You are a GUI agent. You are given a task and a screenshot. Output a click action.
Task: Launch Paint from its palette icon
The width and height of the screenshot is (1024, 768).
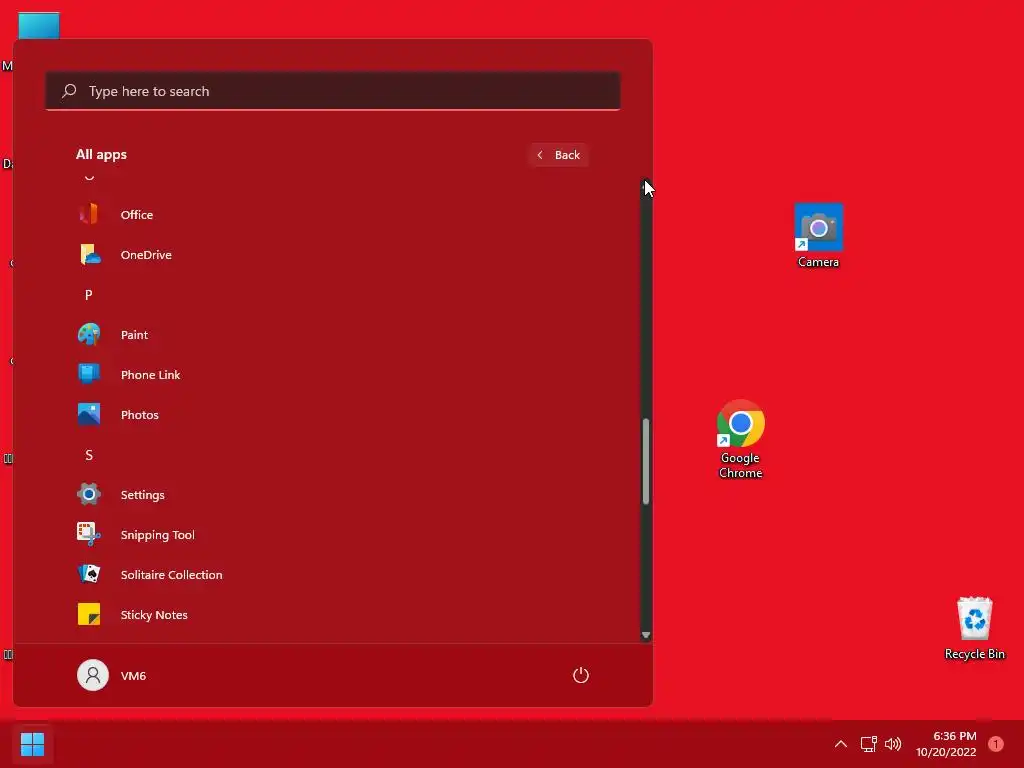point(89,334)
